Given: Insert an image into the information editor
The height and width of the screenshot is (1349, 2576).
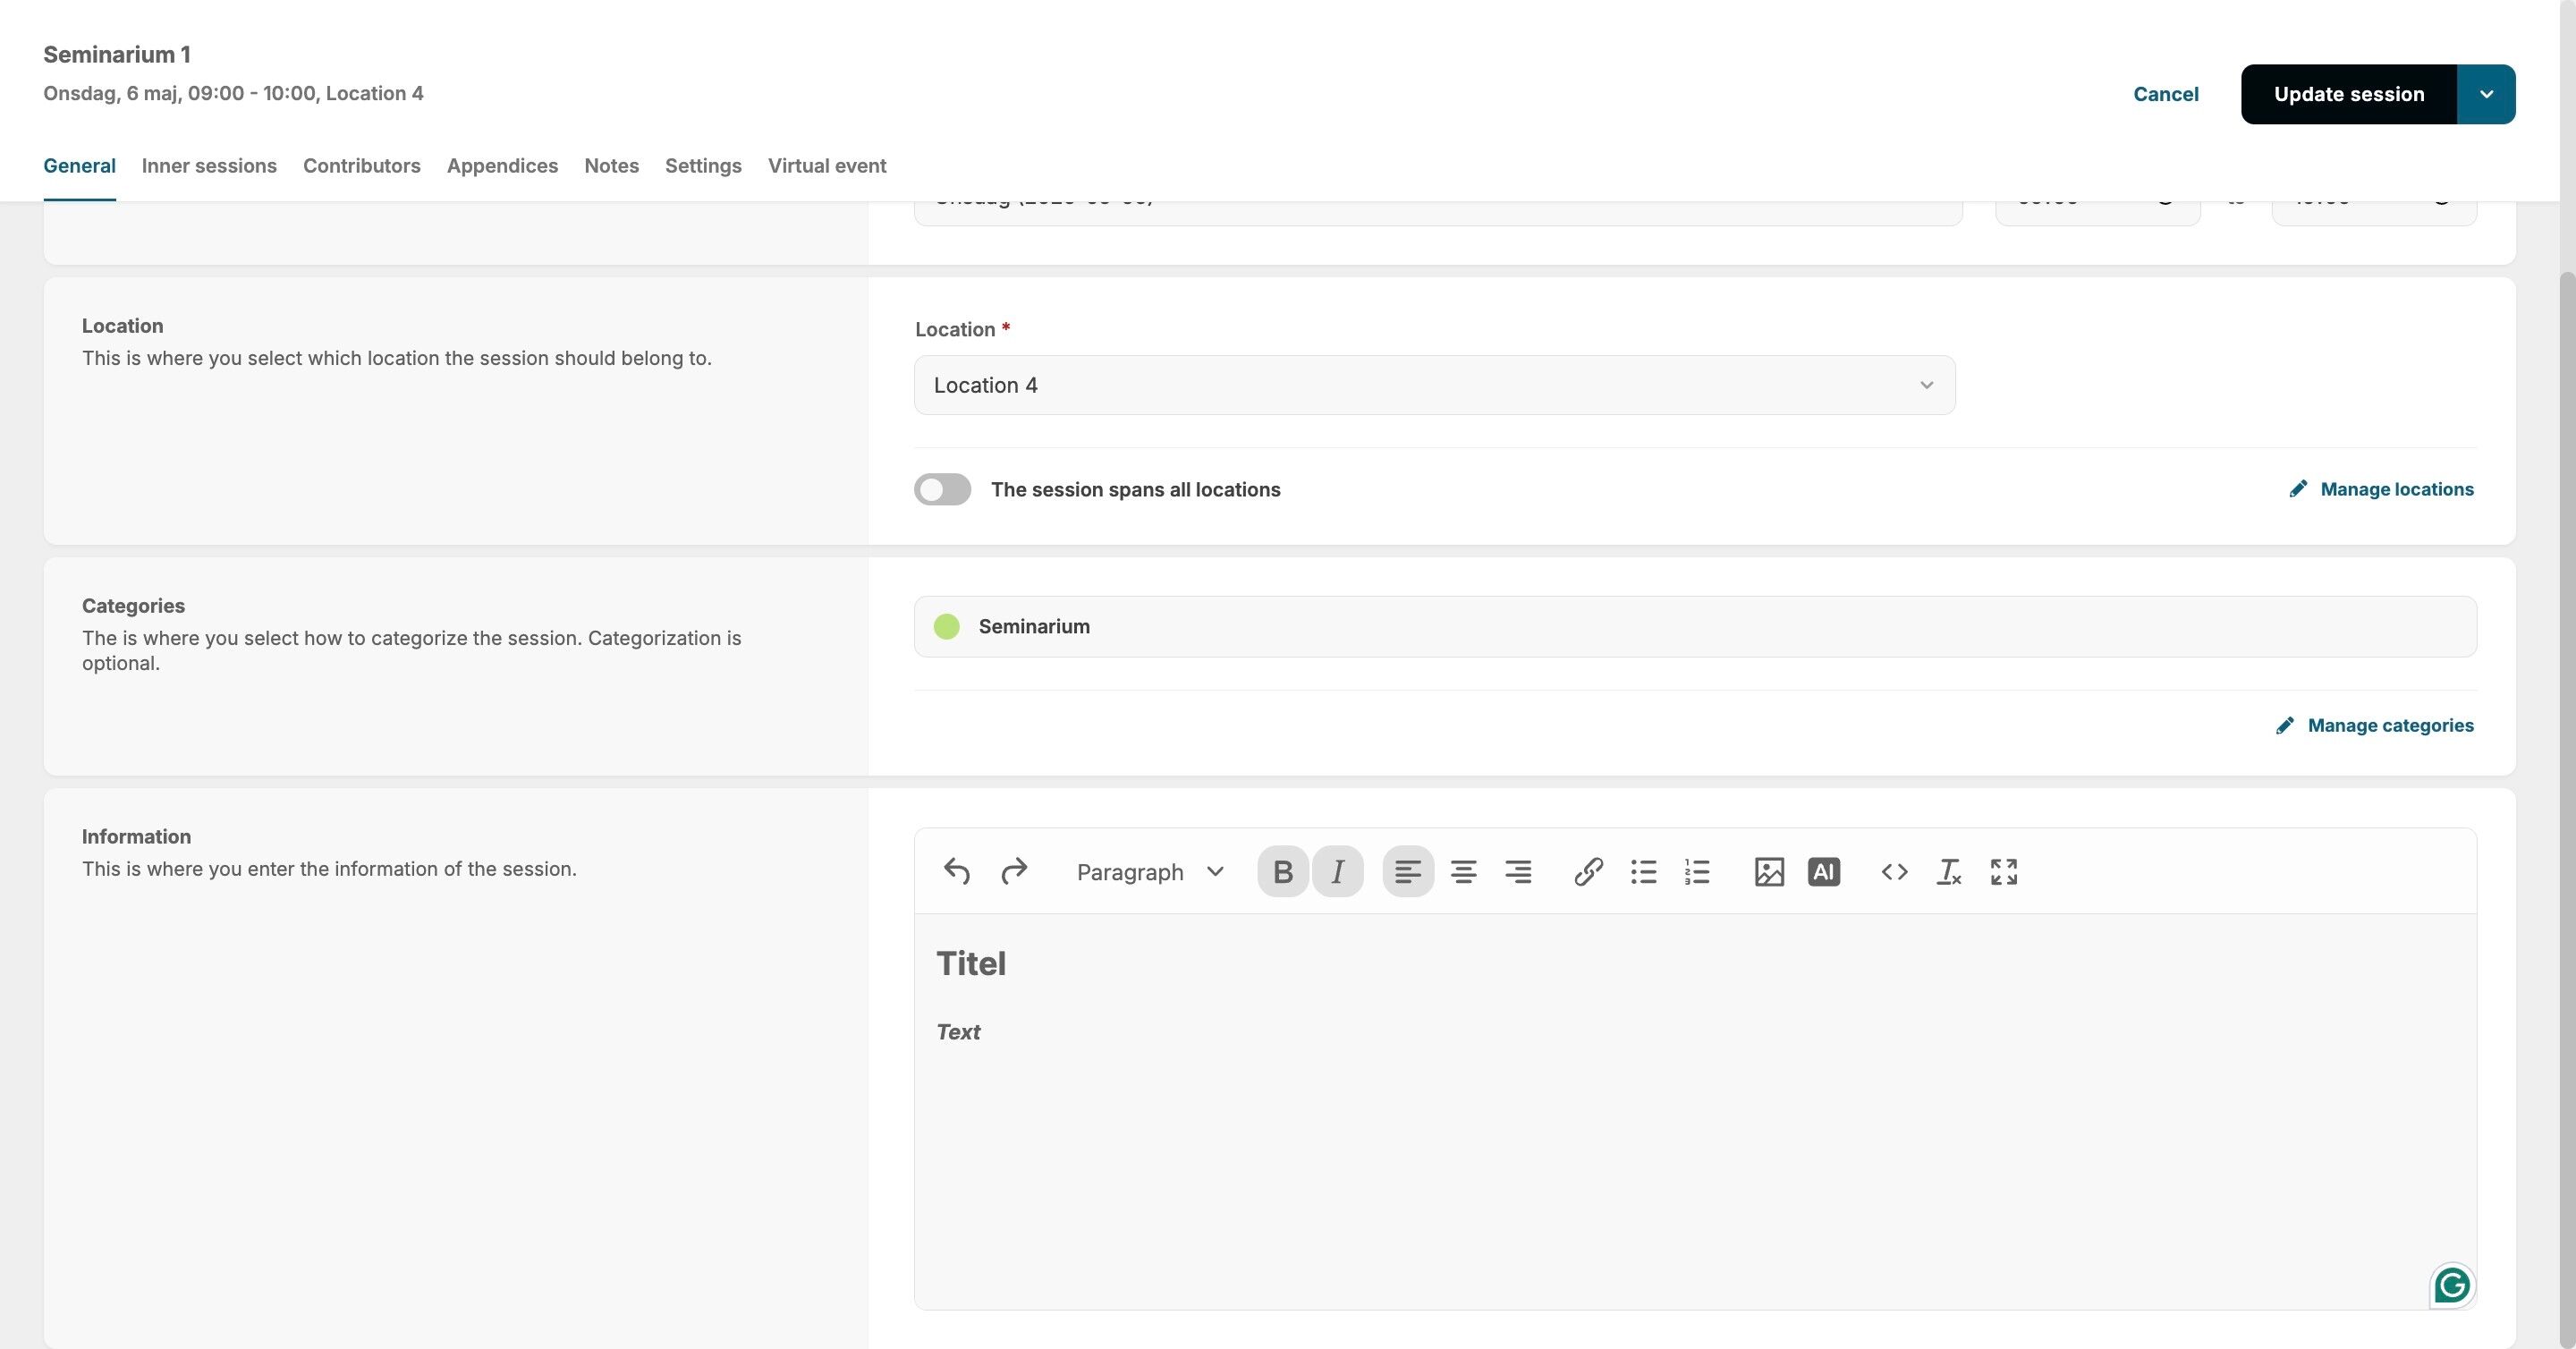Looking at the screenshot, I should (1768, 871).
